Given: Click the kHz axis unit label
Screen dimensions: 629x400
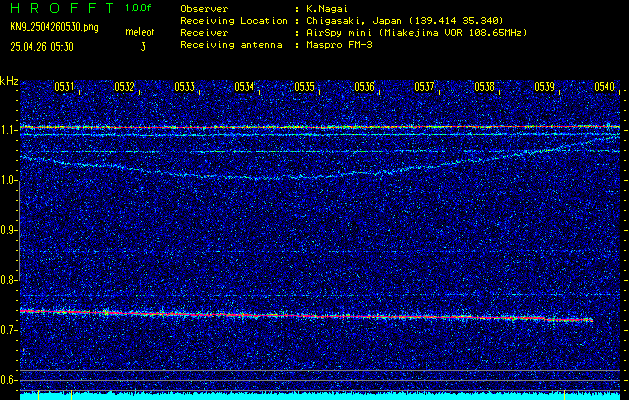Looking at the screenshot, I should (x=9, y=81).
